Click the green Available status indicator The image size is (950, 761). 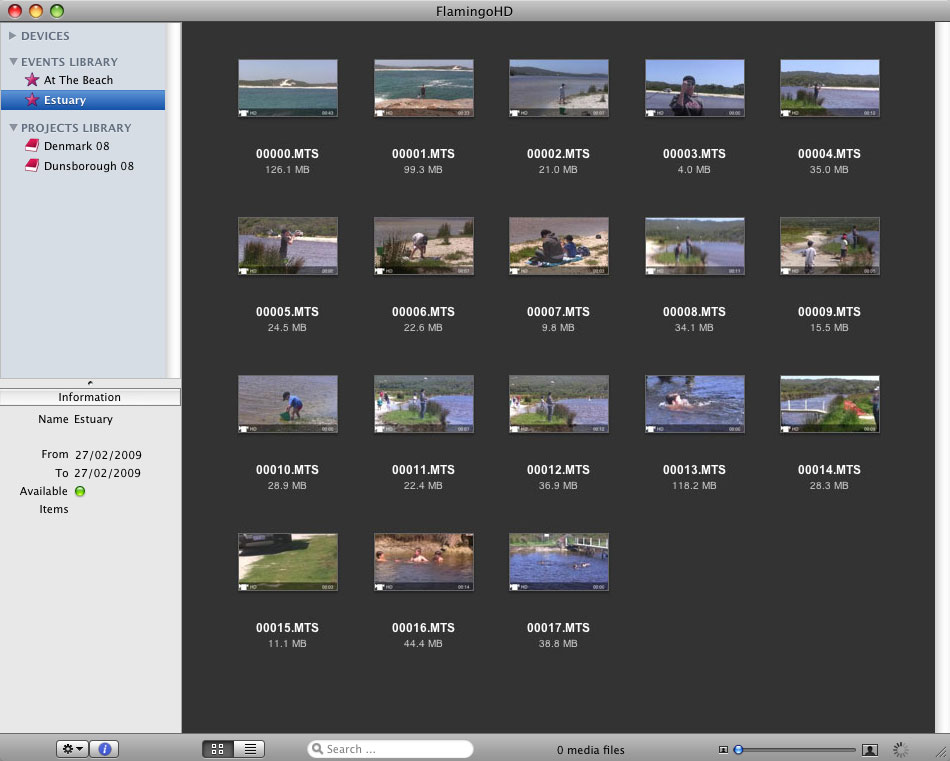click(80, 491)
